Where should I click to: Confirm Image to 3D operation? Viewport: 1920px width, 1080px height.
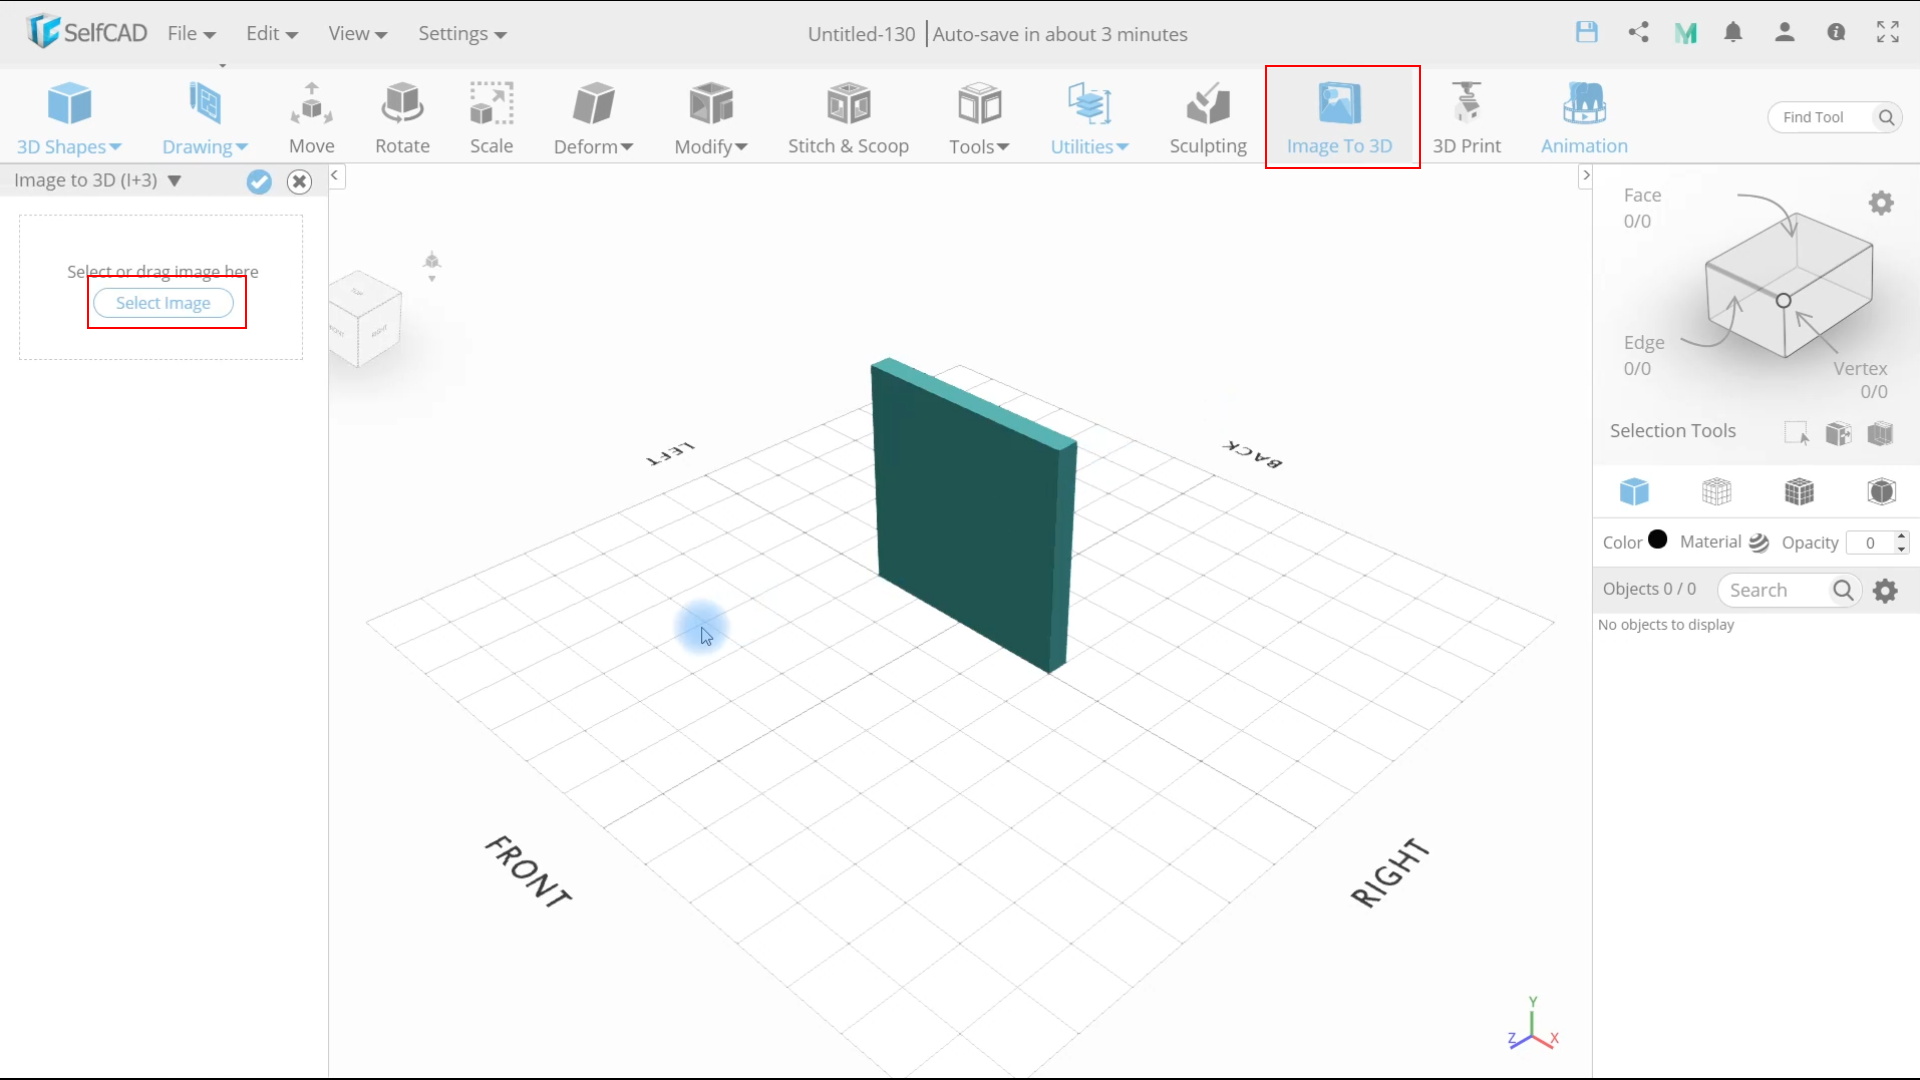260,181
